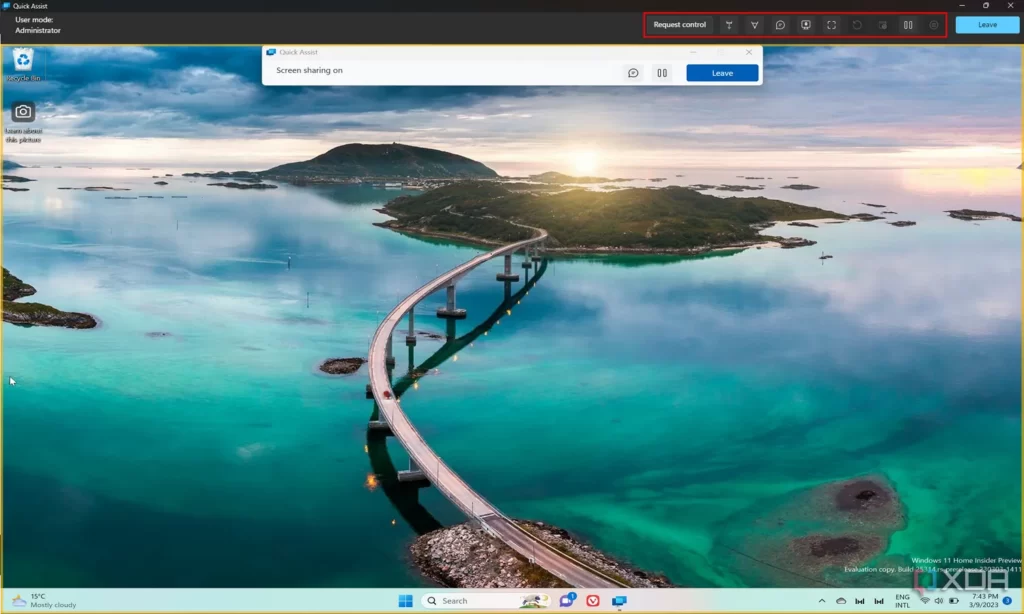Open the Quick Assist taskbar icon

619,601
